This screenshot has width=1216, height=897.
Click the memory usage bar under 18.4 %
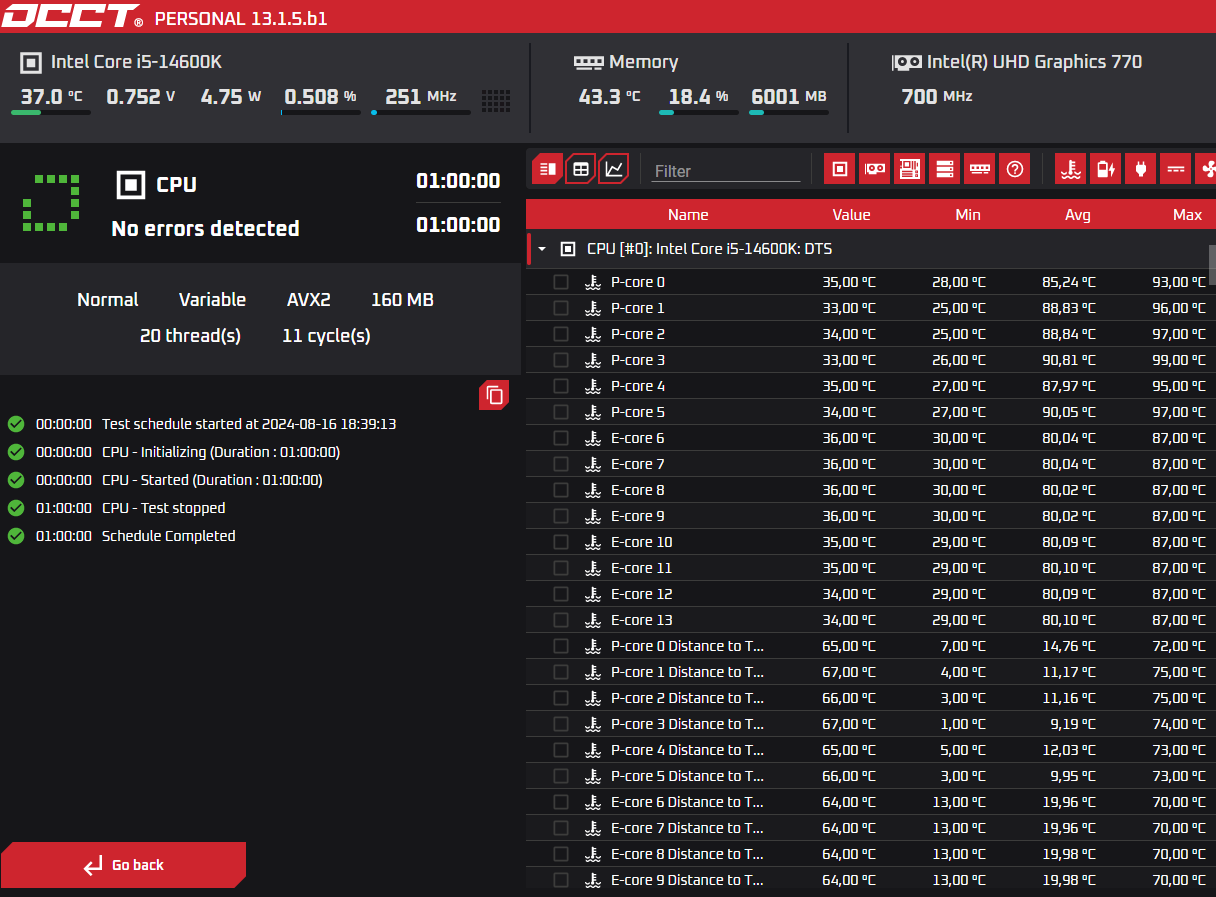click(698, 113)
